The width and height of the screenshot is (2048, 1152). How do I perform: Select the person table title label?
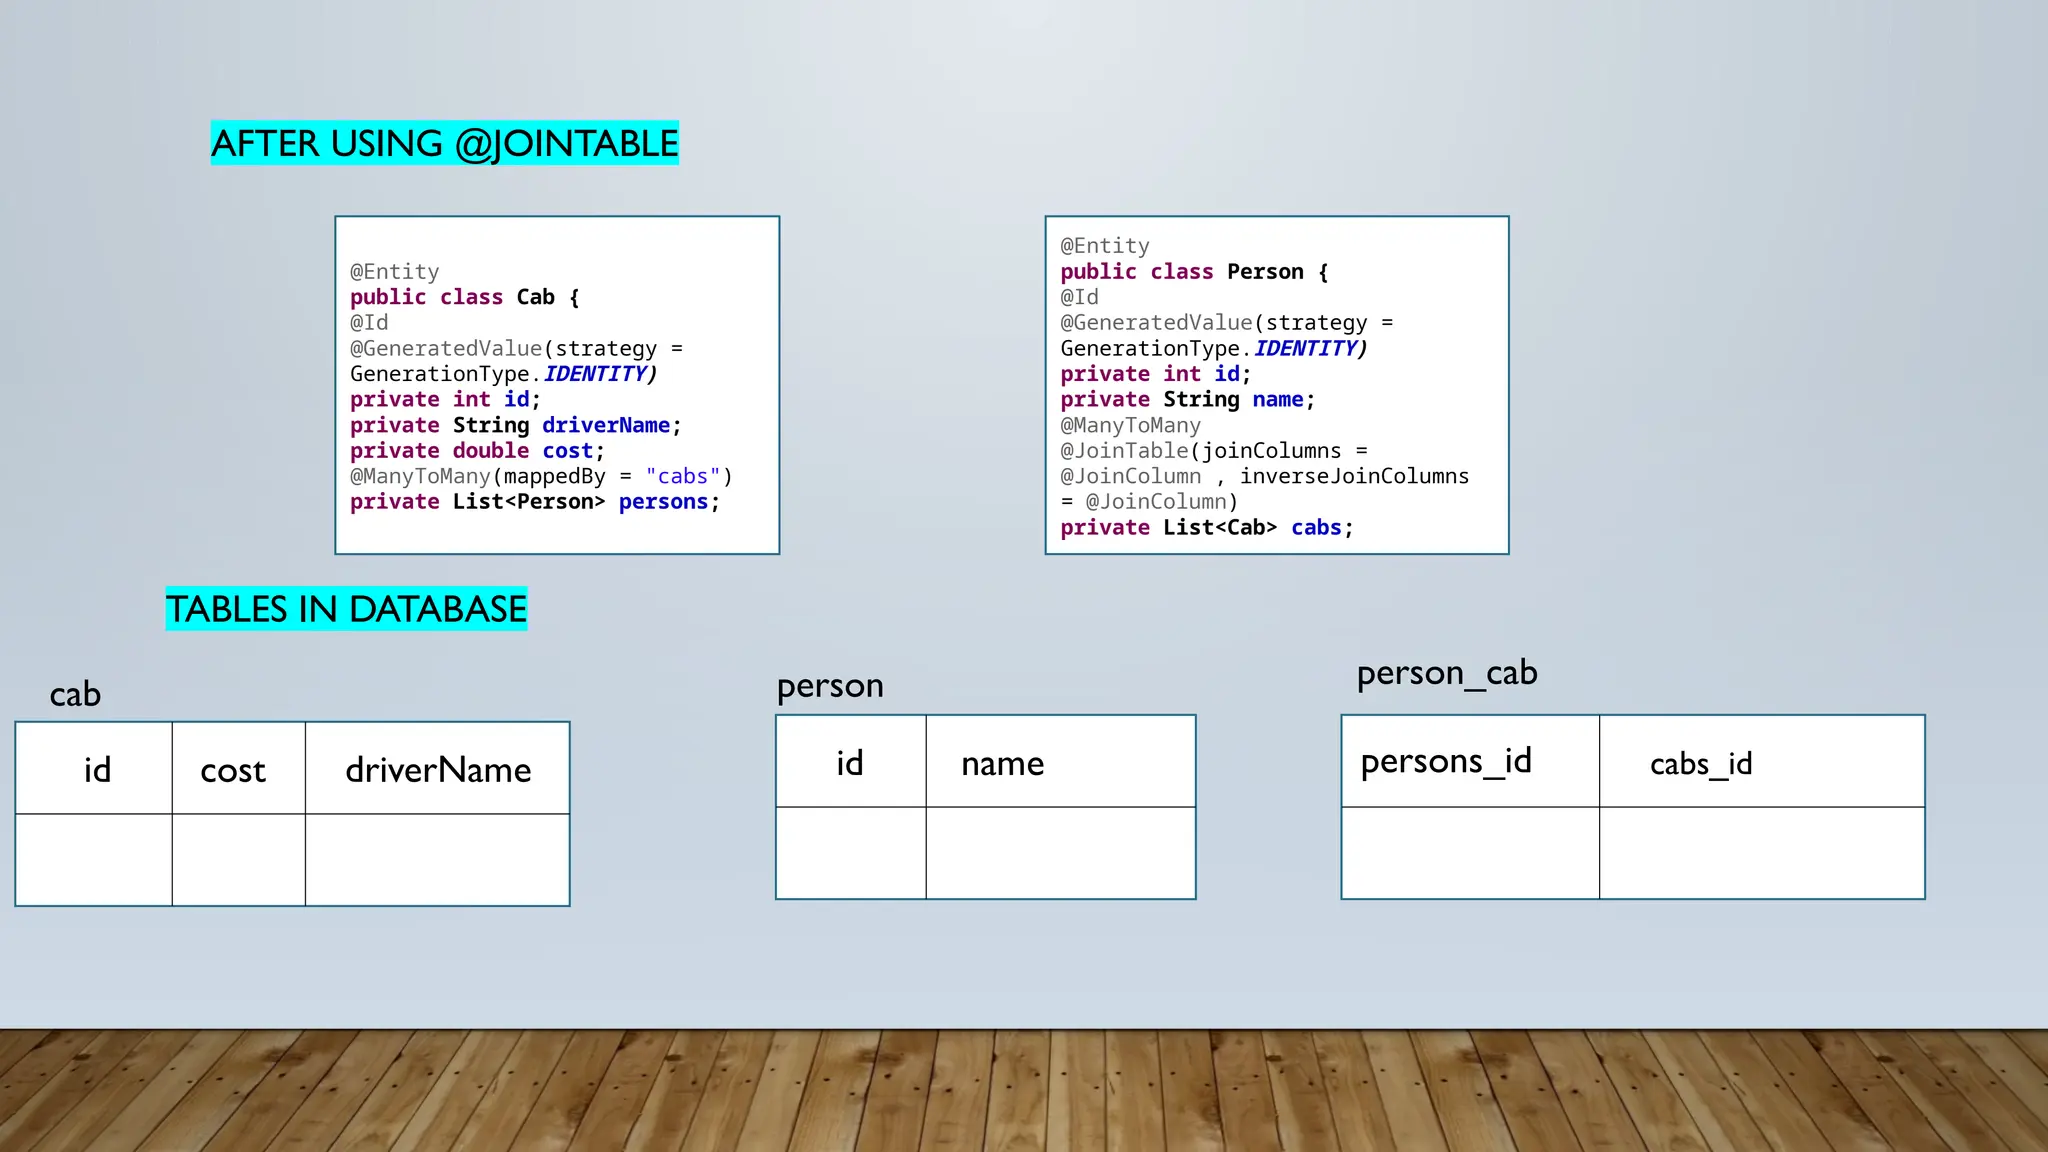(x=830, y=686)
